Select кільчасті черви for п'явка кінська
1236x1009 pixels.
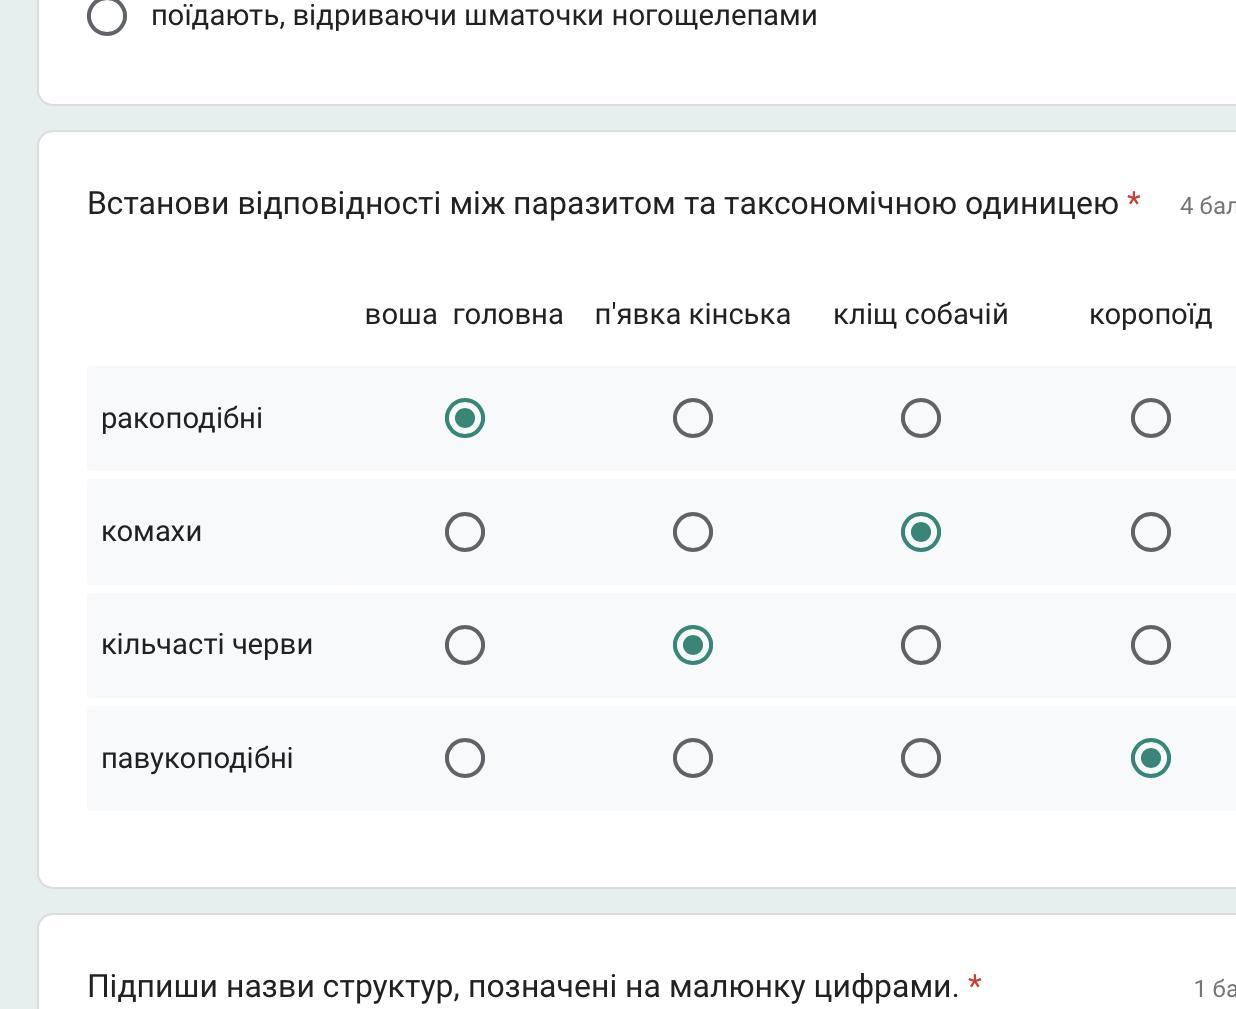[x=693, y=645]
